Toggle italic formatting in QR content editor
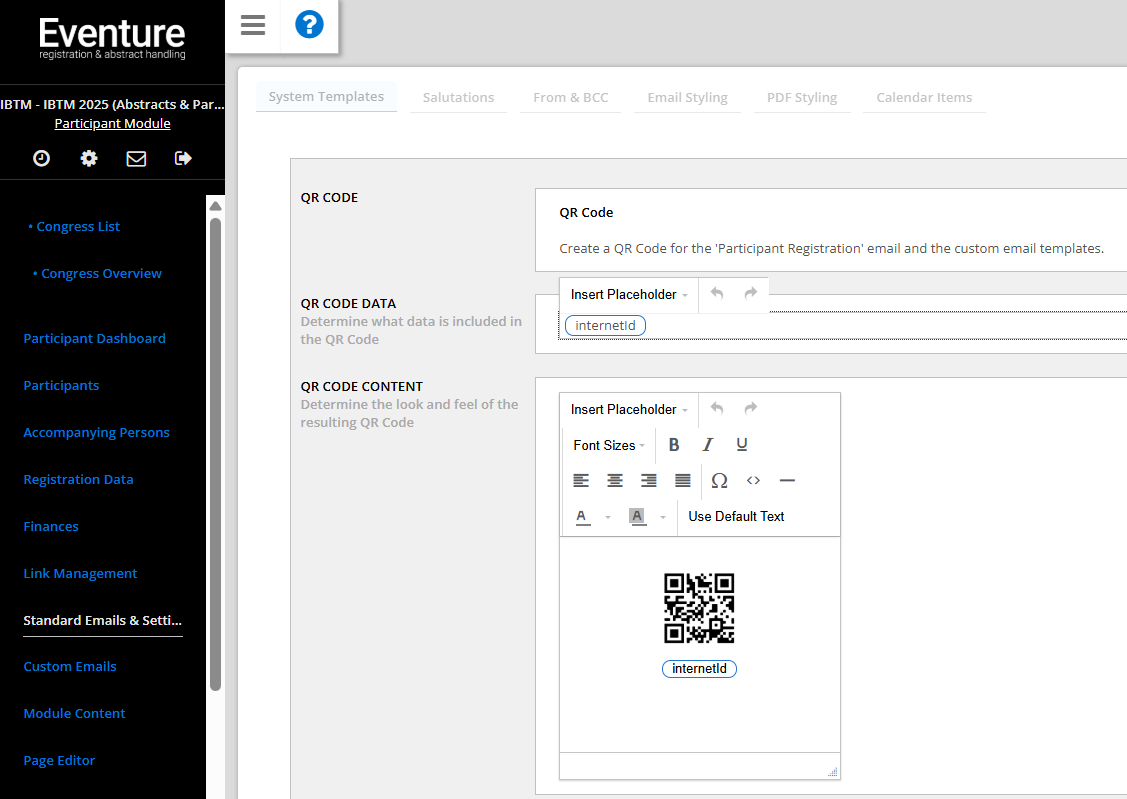The height and width of the screenshot is (799, 1127). [708, 445]
